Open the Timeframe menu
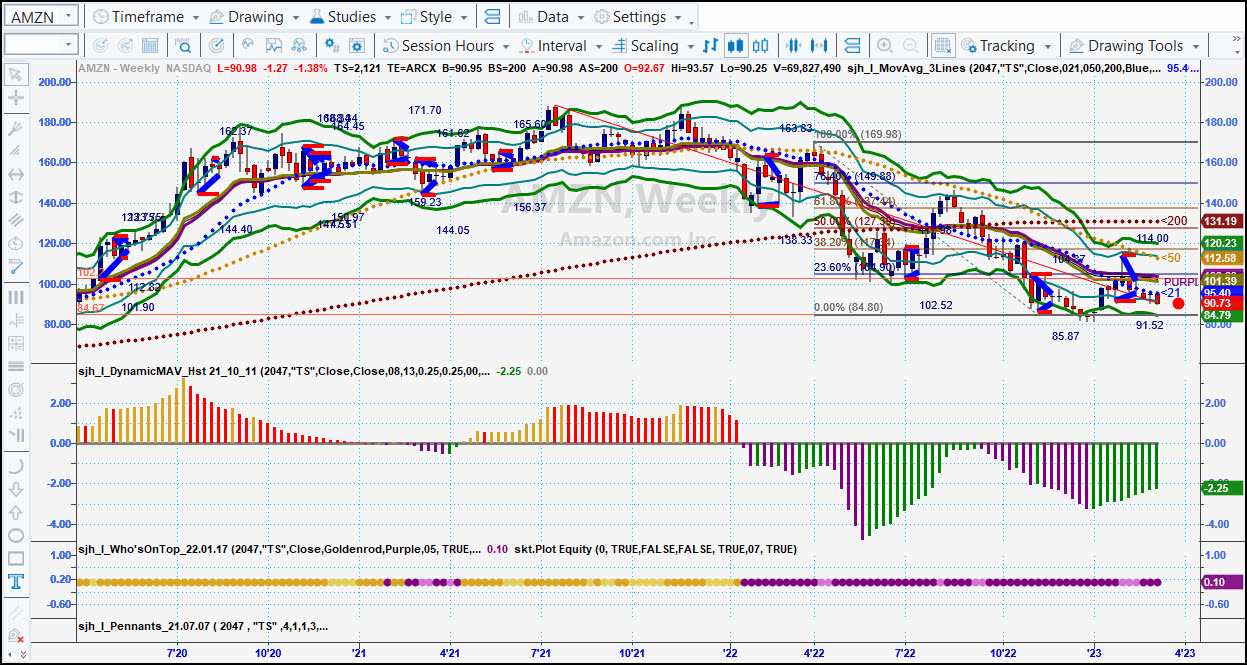 click(145, 17)
